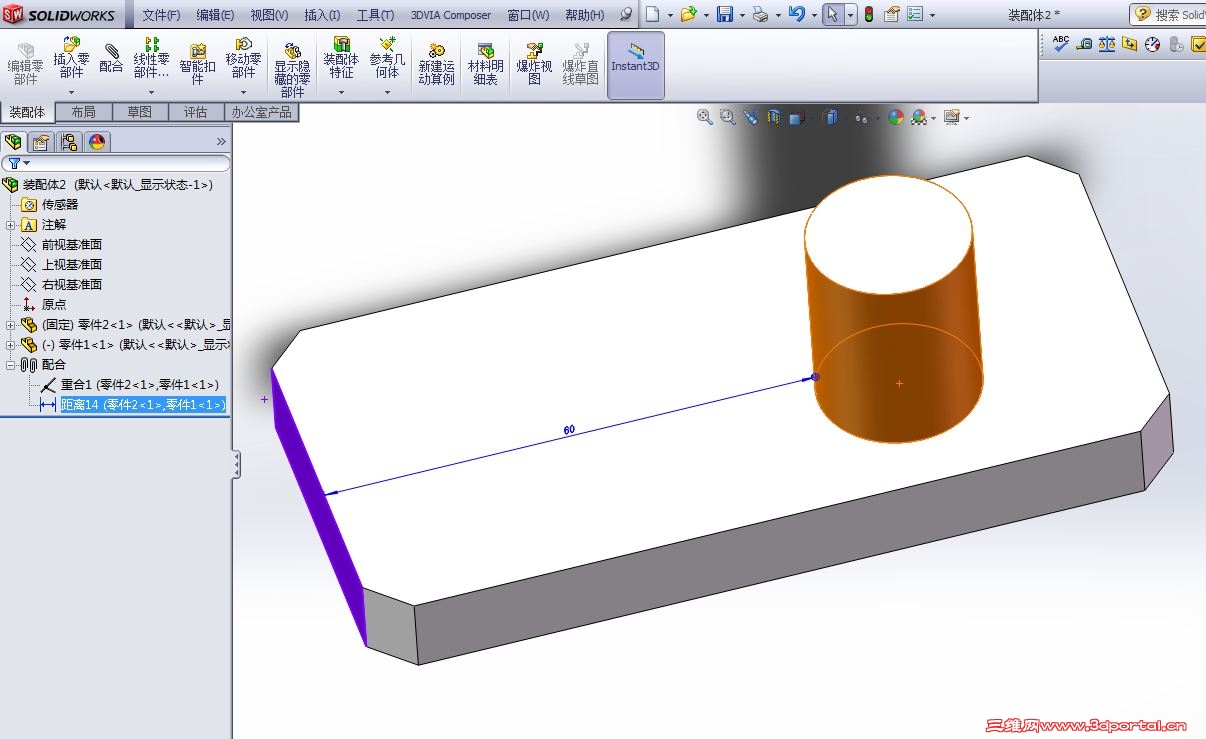1206x739 pixels.
Task: Click the 材料明细表 (Bill of Materials) tool
Action: 485,63
